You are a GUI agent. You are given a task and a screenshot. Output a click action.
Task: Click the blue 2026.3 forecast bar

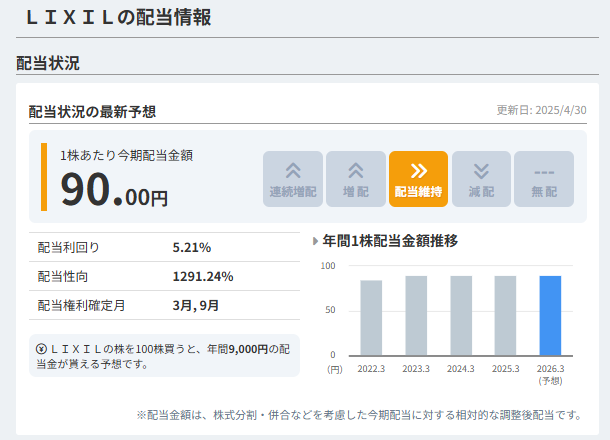[550, 316]
